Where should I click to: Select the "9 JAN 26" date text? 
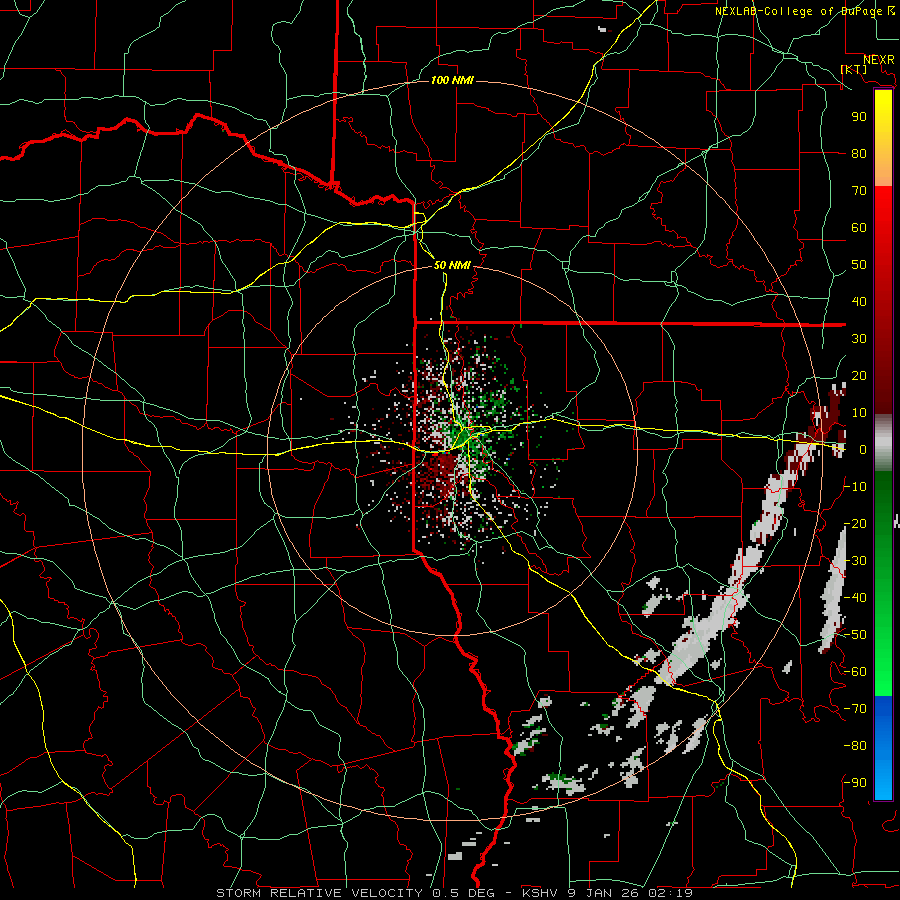coord(605,893)
